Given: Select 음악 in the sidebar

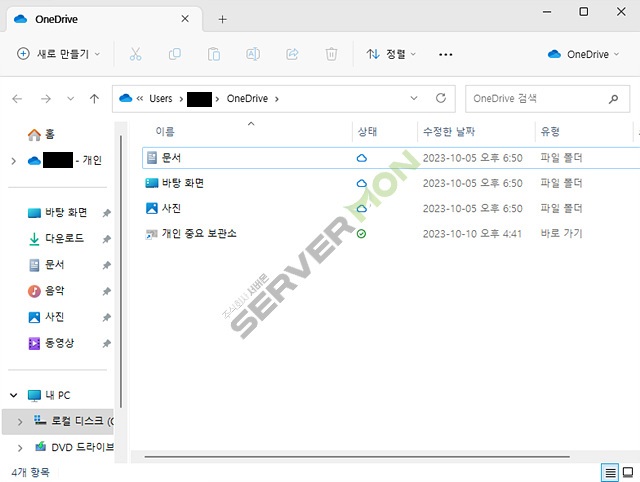Looking at the screenshot, I should point(46,291).
